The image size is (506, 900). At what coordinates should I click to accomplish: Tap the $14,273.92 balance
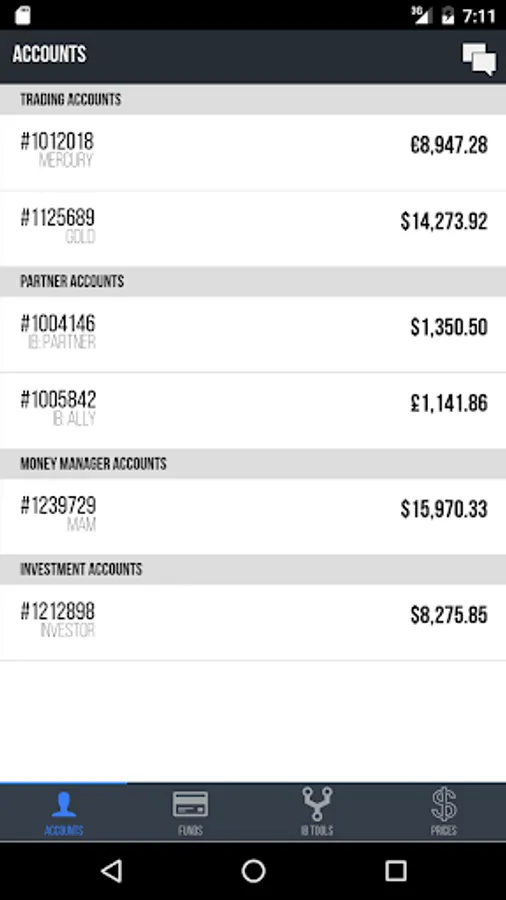[444, 222]
